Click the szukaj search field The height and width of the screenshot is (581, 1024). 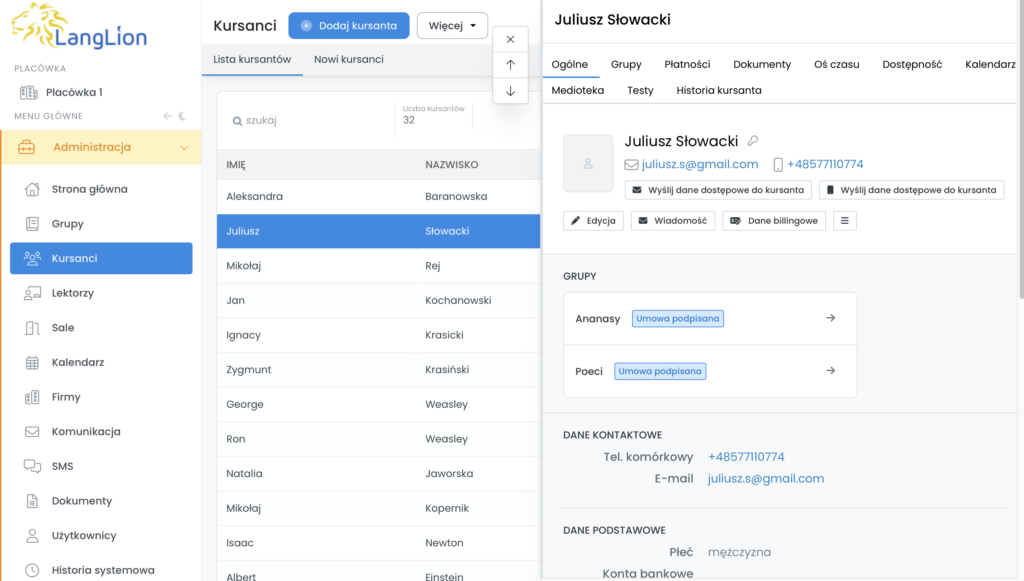(x=307, y=121)
